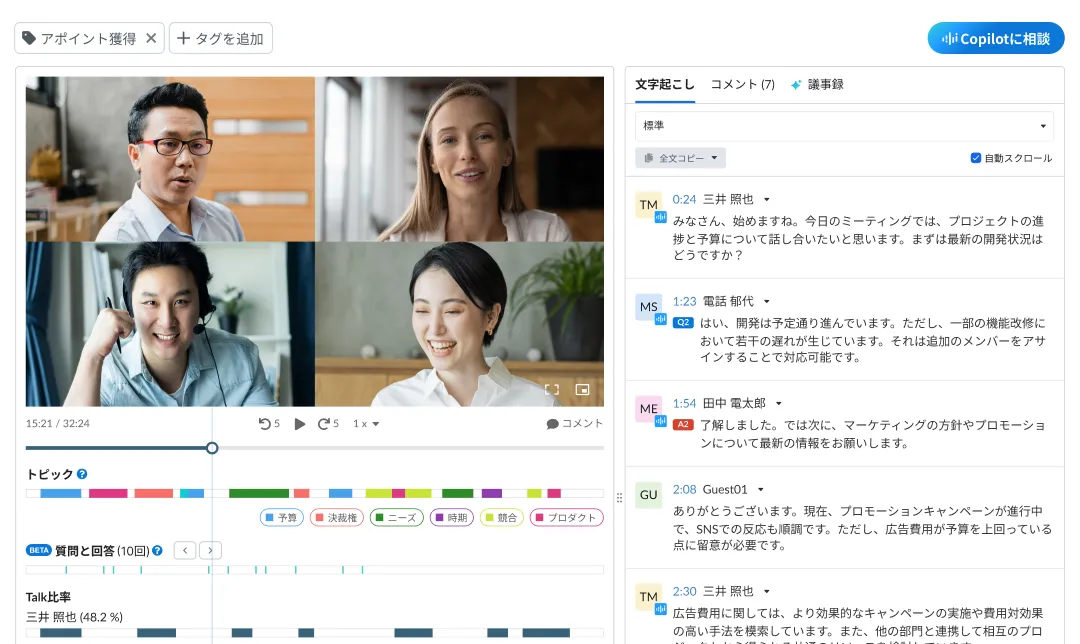Open the 標準 transcript mode dropdown
The height and width of the screenshot is (644, 1080).
845,126
